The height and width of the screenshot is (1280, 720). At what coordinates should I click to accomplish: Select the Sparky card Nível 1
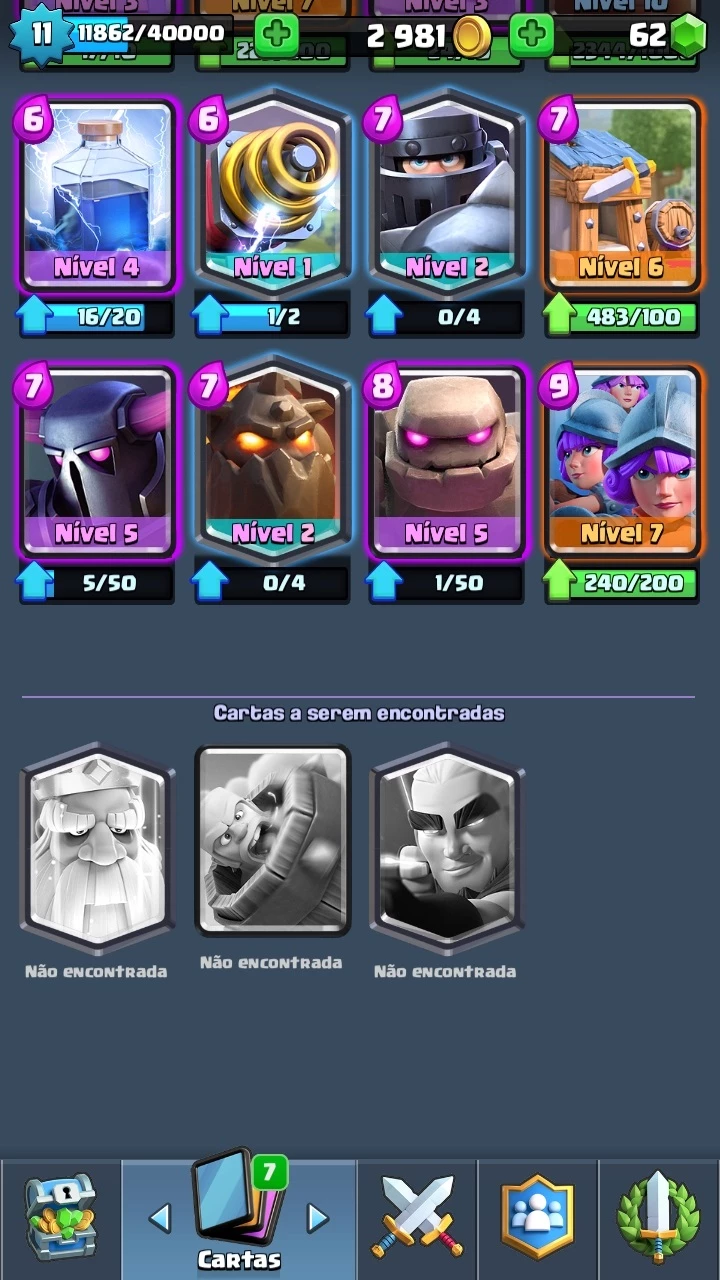pos(272,190)
